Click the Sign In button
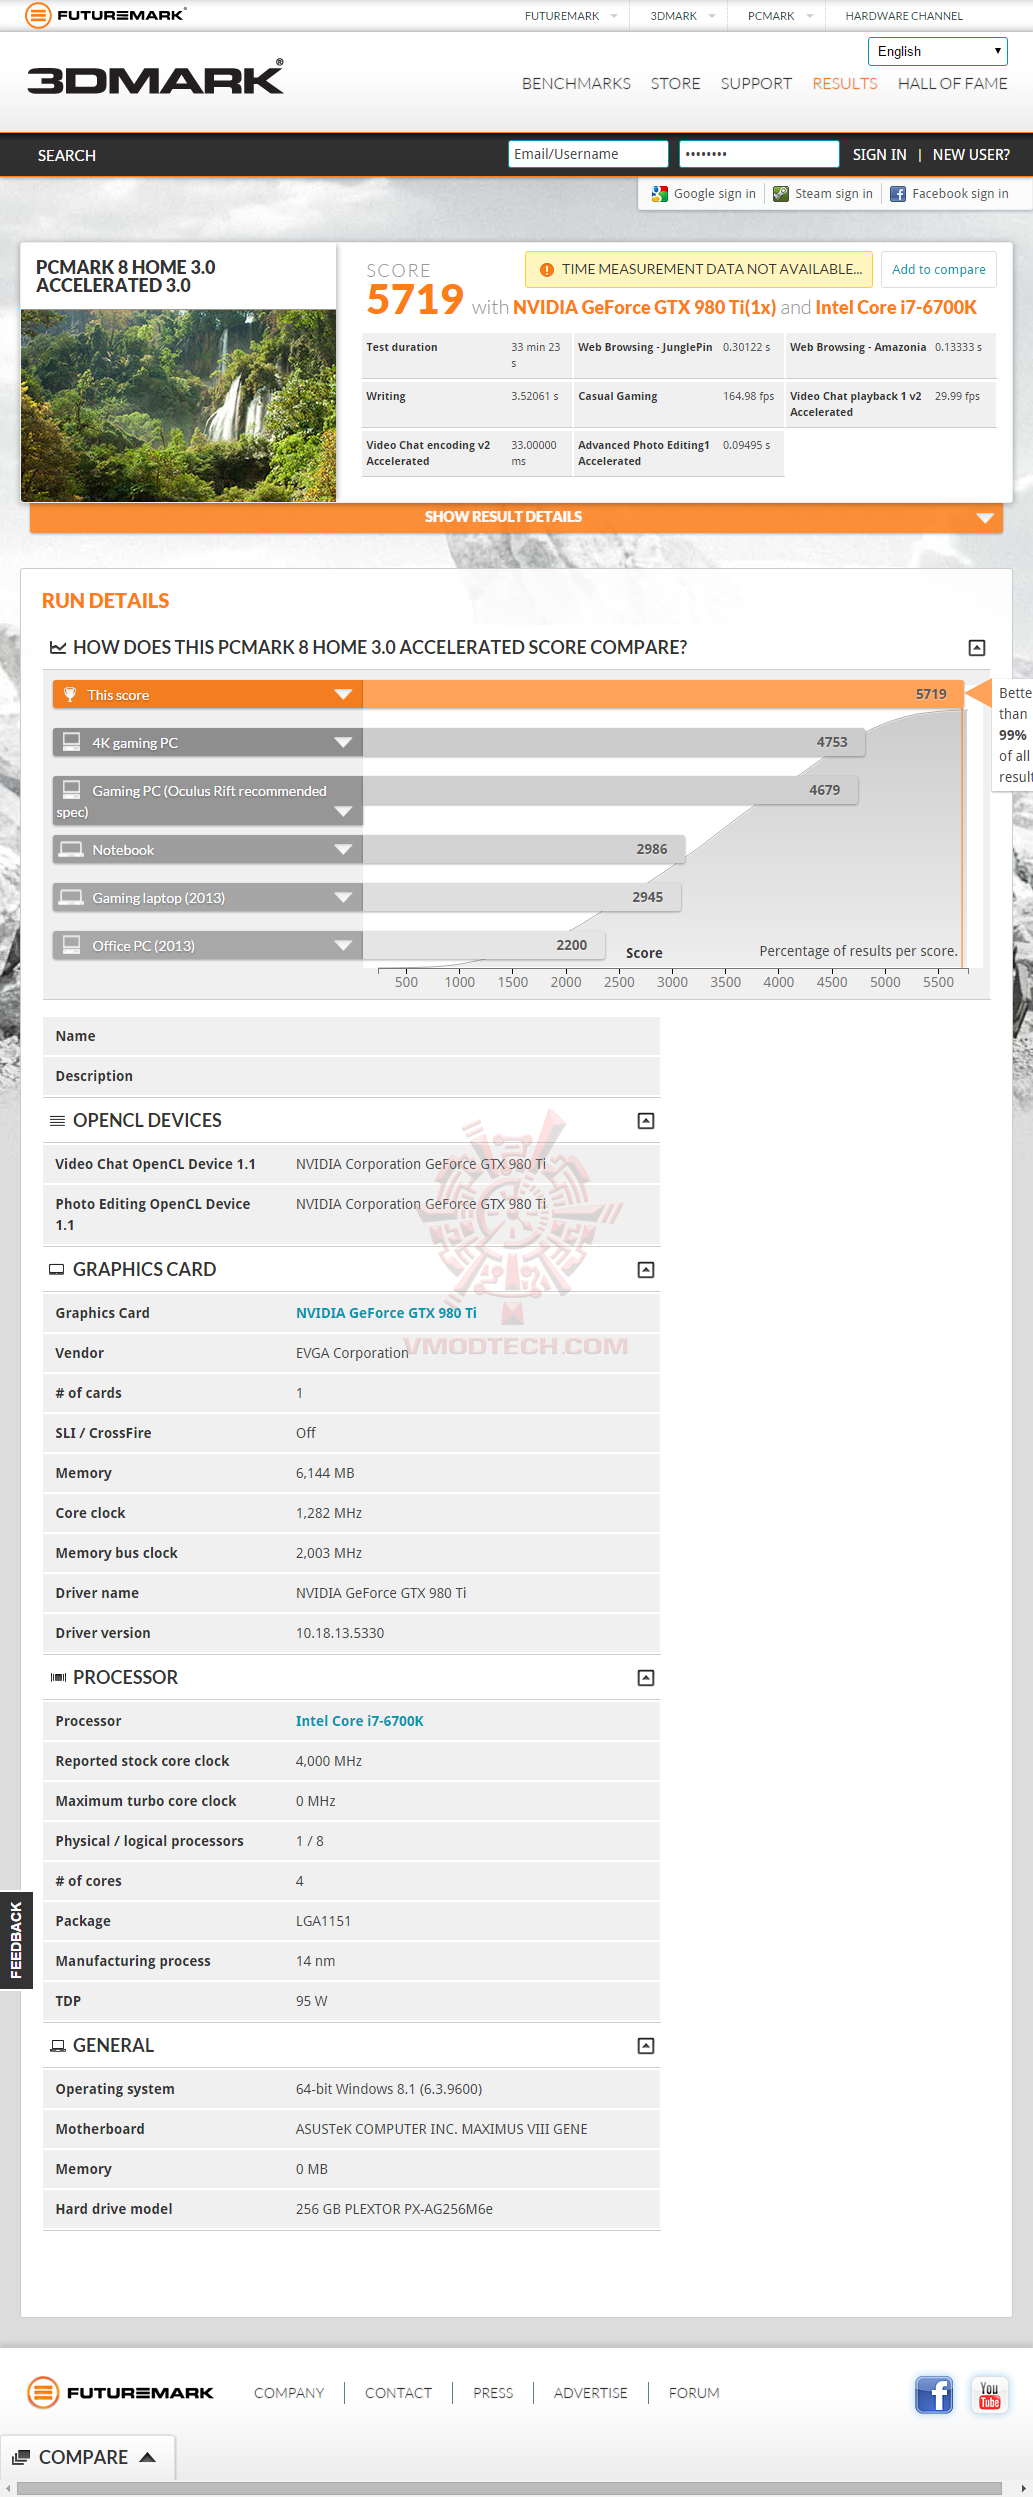 879,154
